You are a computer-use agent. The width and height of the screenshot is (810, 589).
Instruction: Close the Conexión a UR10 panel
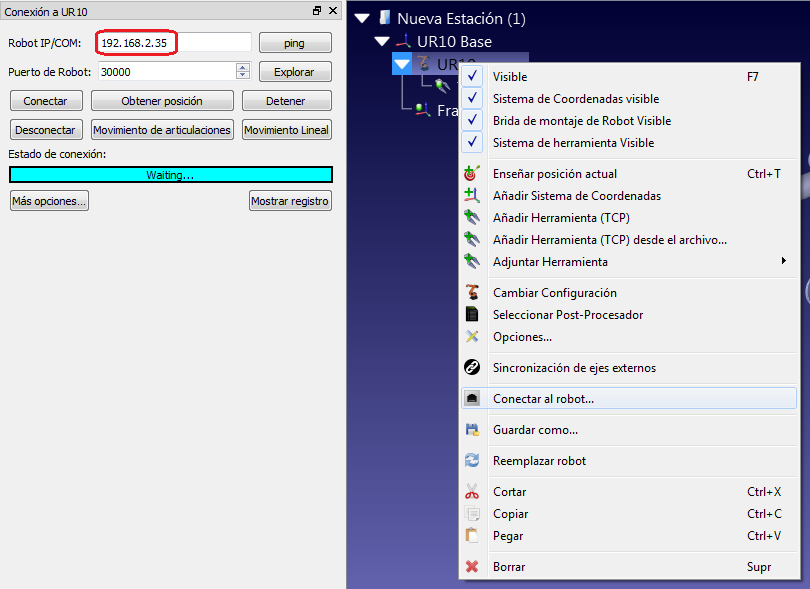coord(333,10)
